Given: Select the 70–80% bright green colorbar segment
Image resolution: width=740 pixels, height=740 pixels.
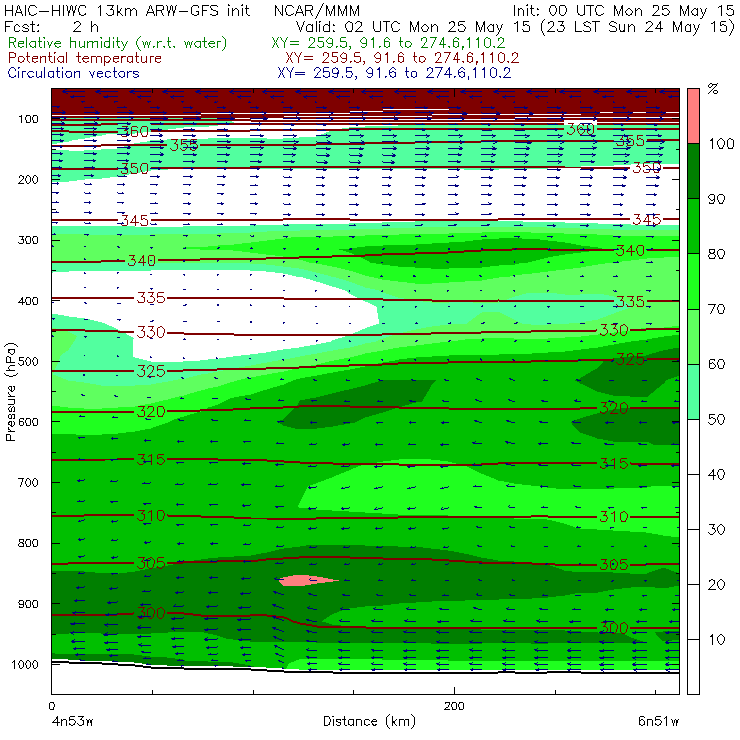Looking at the screenshot, I should (693, 281).
